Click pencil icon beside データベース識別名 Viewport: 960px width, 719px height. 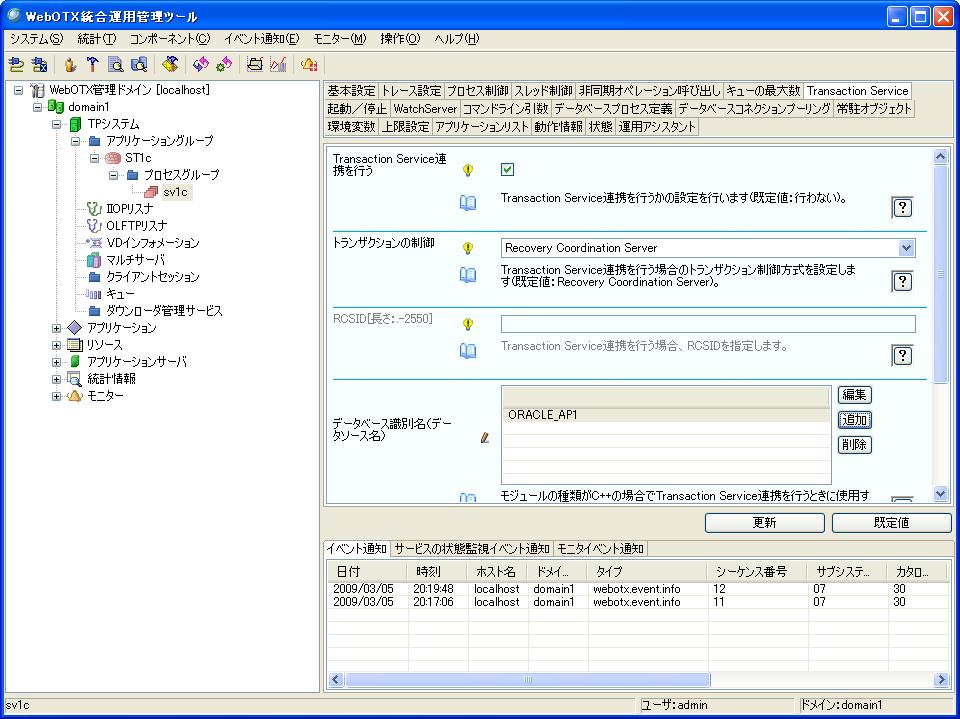pos(485,437)
